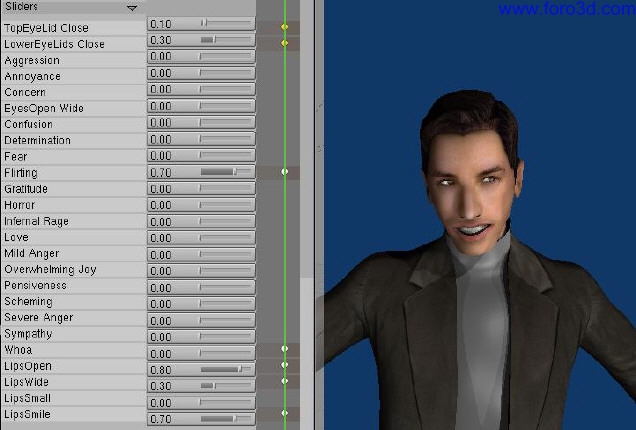Select the Overwhelming Joy label

(x=50, y=269)
